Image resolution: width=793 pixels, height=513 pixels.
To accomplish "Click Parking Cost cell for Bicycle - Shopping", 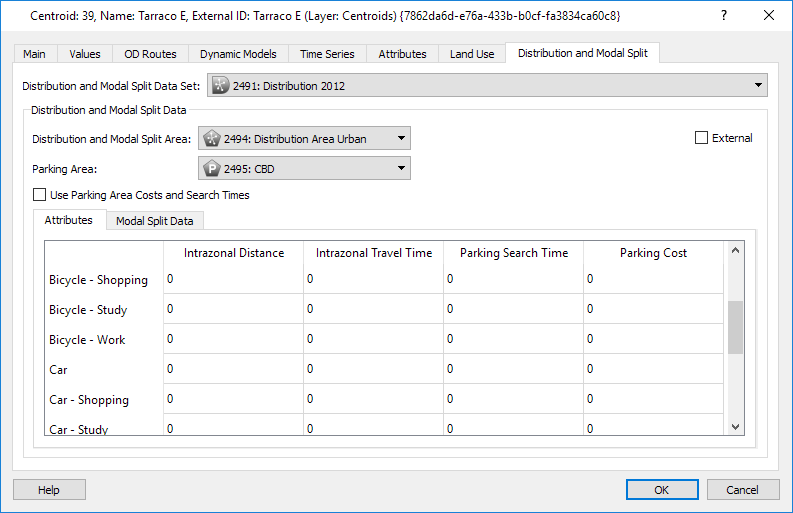I will 653,279.
